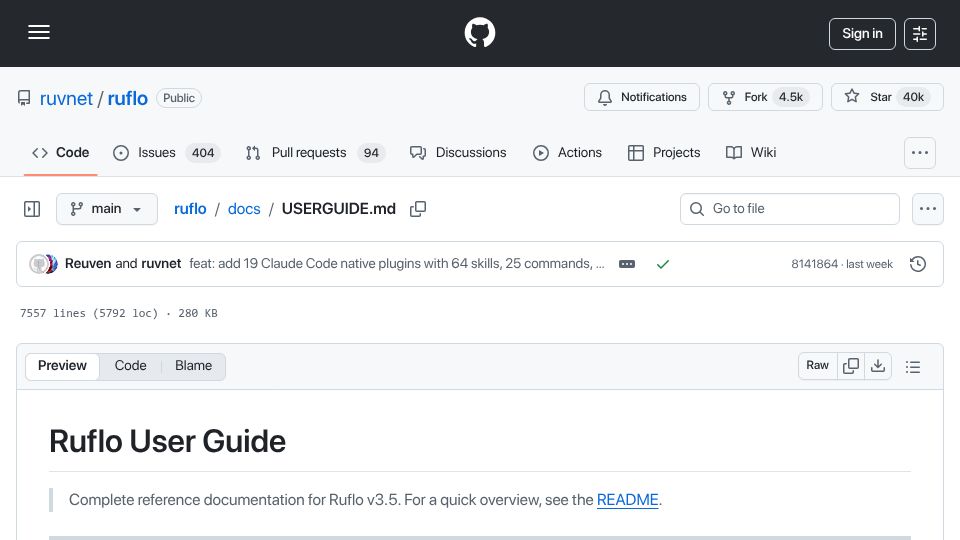
Task: Open the Pull requests tab
Action: coord(315,152)
